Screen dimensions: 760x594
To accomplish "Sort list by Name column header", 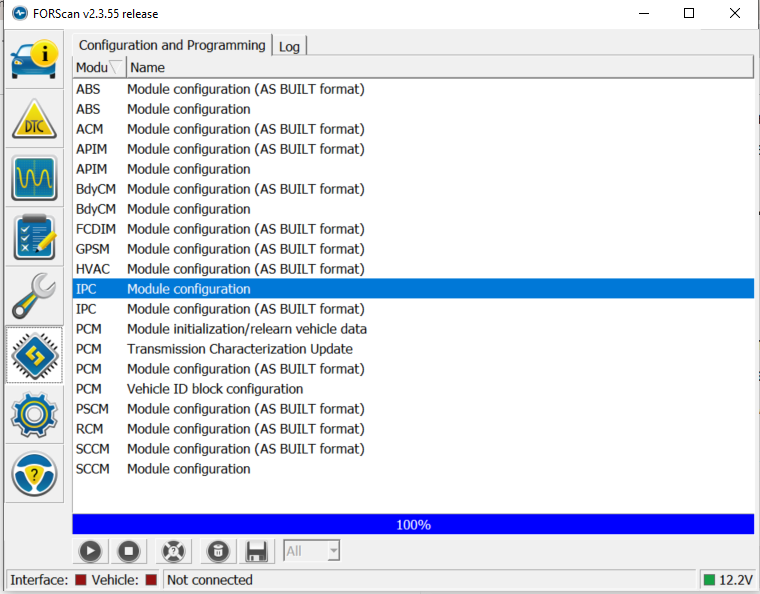I will point(438,67).
